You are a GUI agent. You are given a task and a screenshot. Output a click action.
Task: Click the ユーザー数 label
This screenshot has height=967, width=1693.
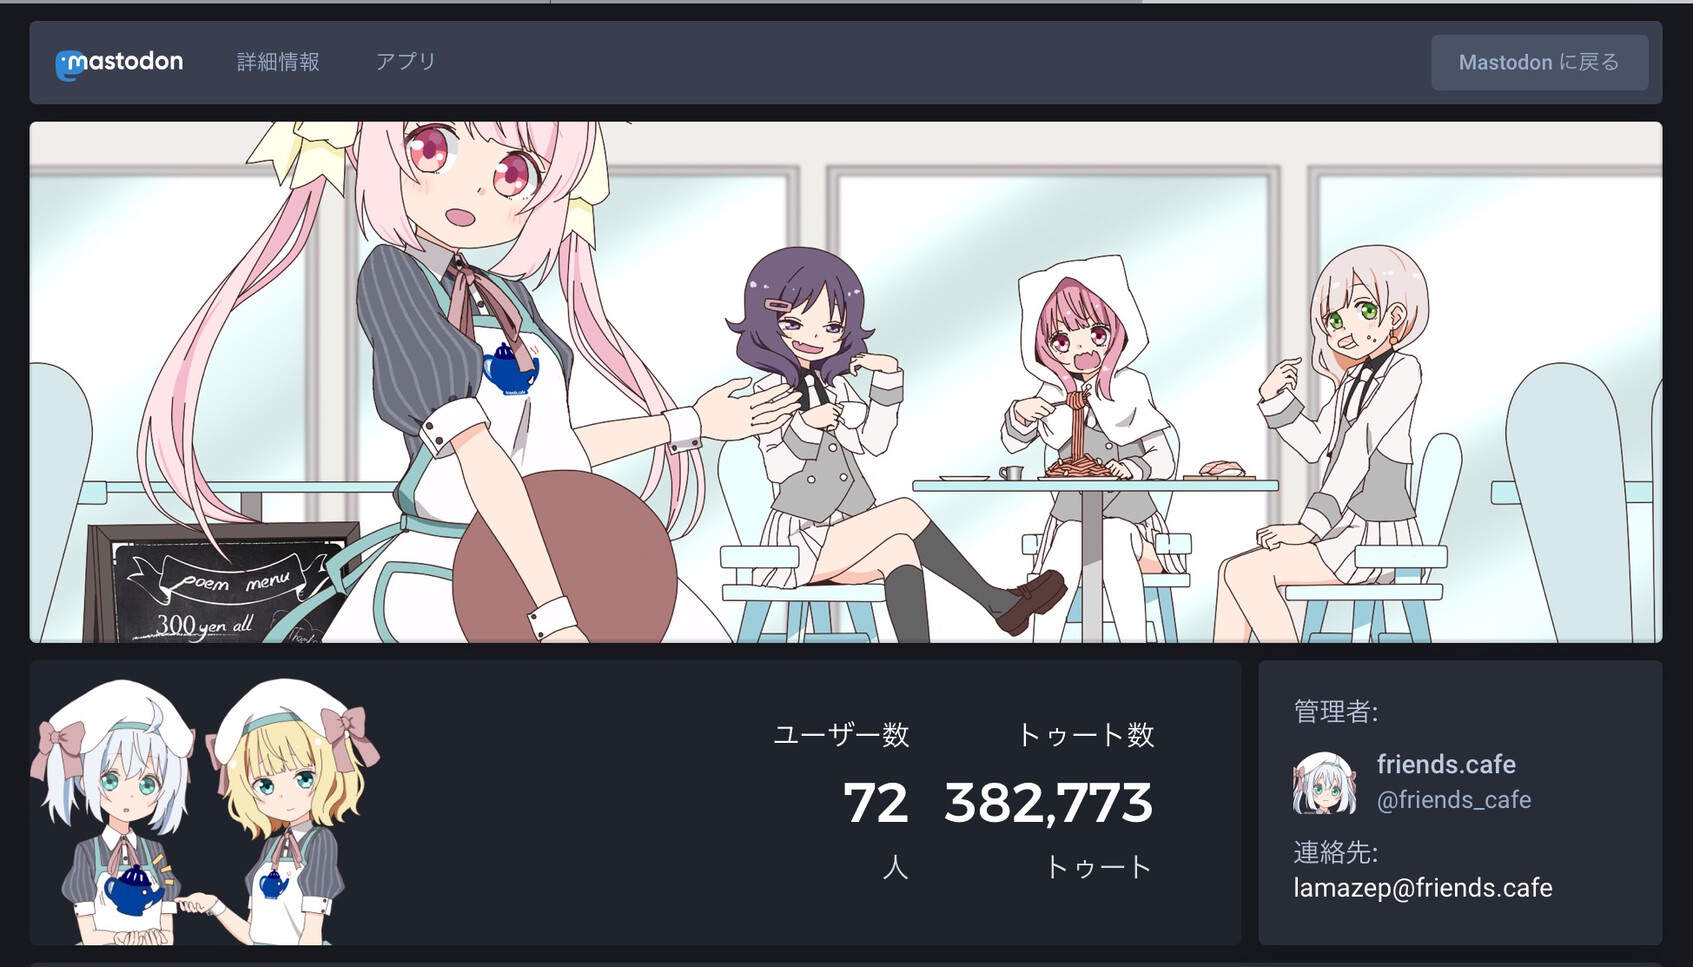(x=841, y=735)
